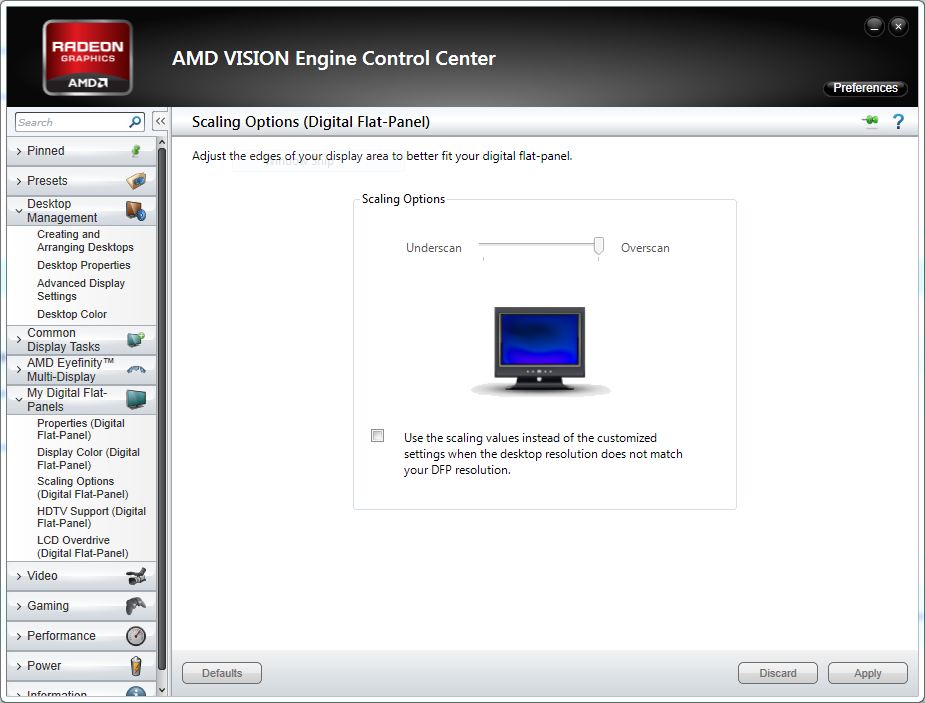Open Display Color (Digital Flat-Panel)
Screen dimensions: 925x703
coord(88,458)
